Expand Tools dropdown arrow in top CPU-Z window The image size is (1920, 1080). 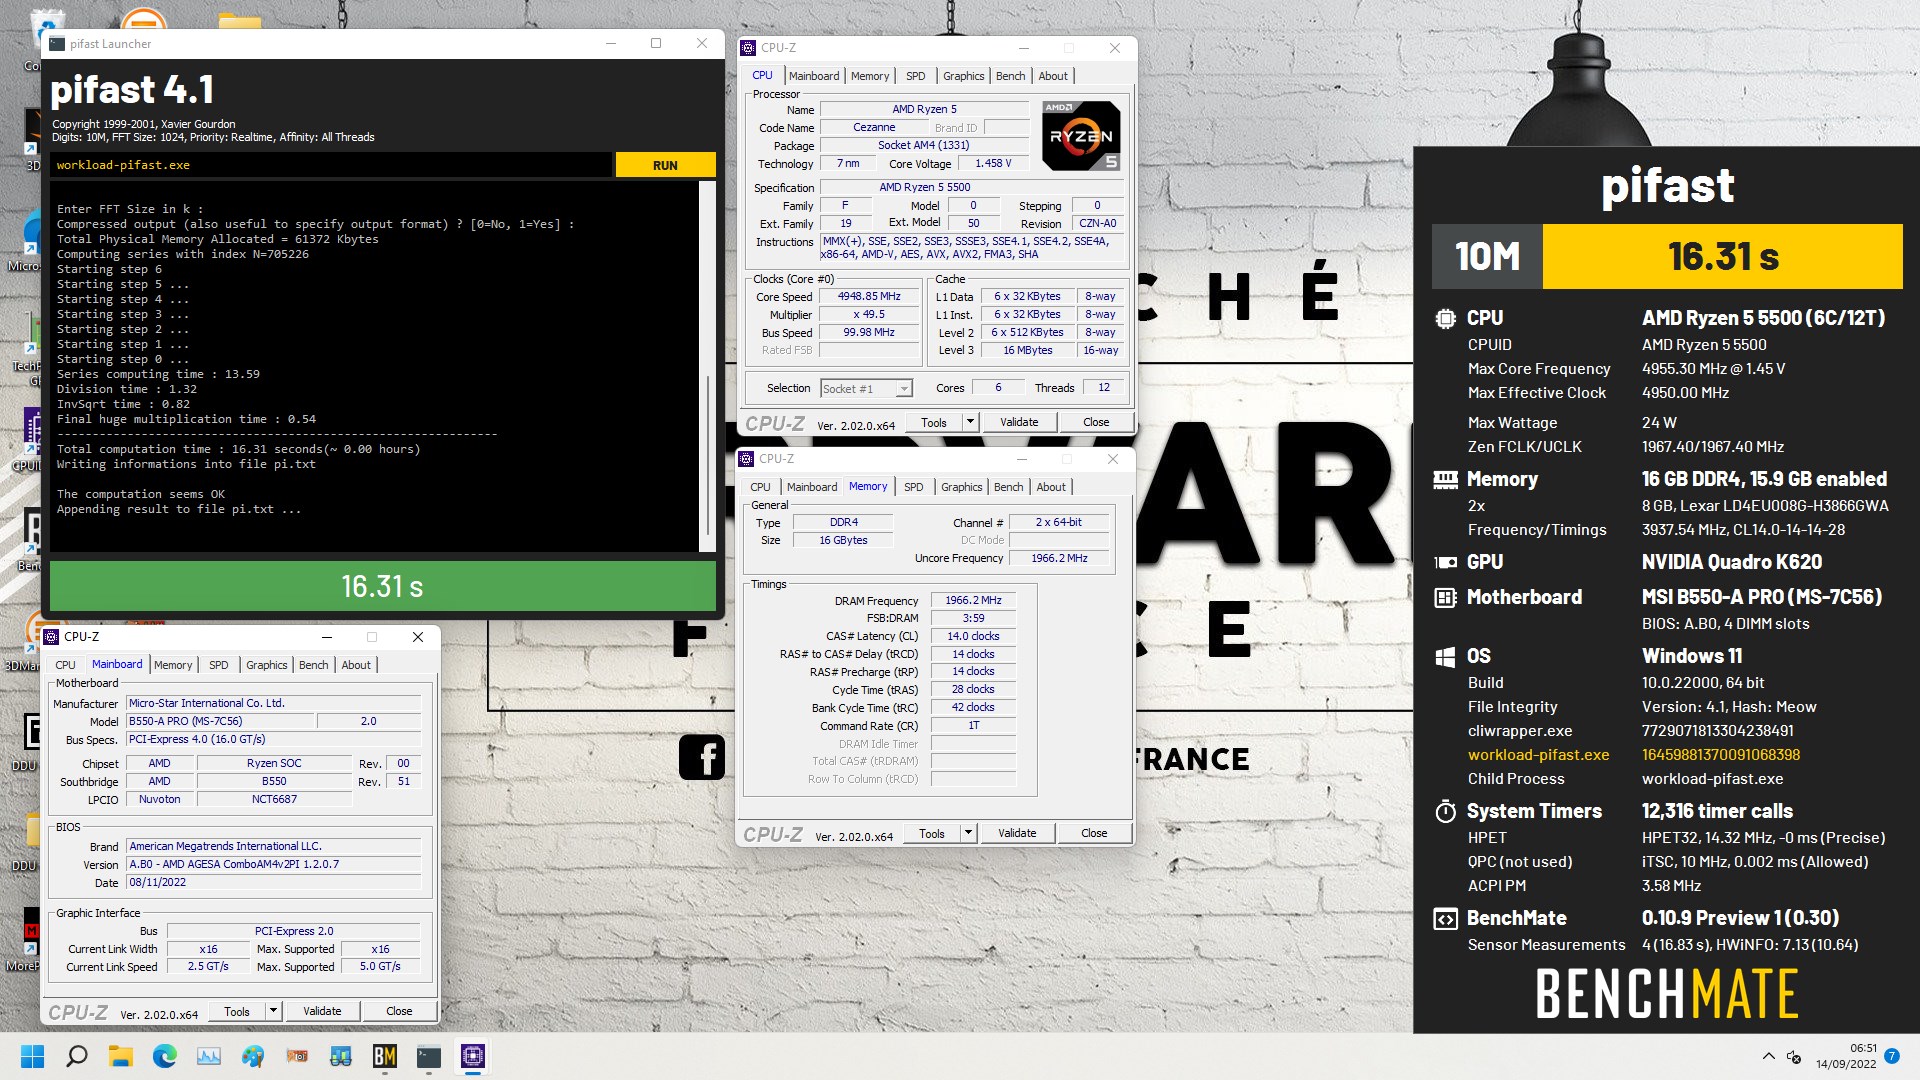click(970, 422)
